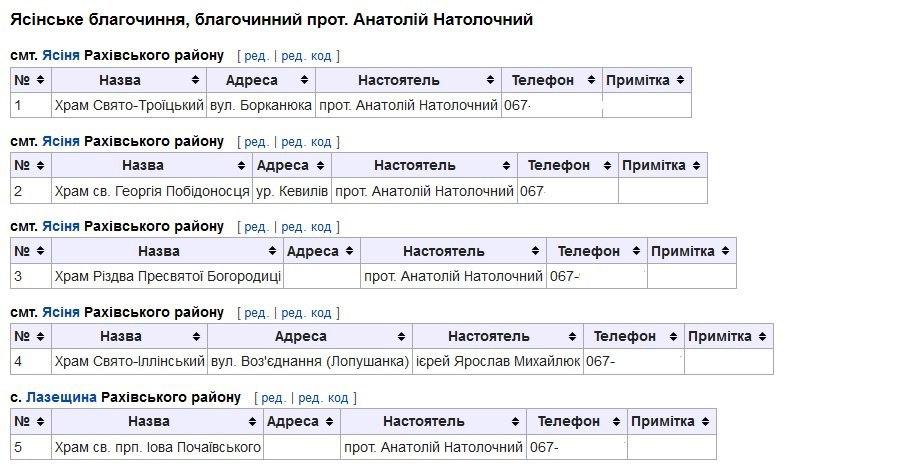
Task: Sort by Адреса in the Лопушанка table
Action: (x=309, y=337)
